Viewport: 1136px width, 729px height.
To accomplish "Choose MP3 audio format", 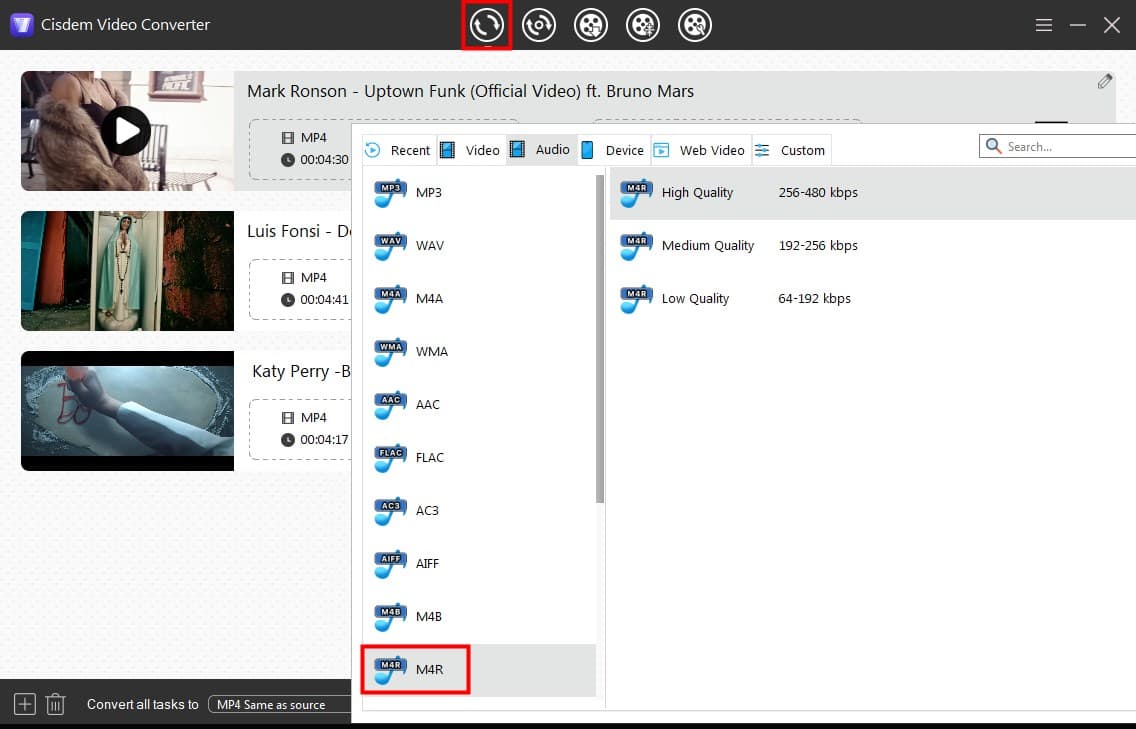I will 479,193.
